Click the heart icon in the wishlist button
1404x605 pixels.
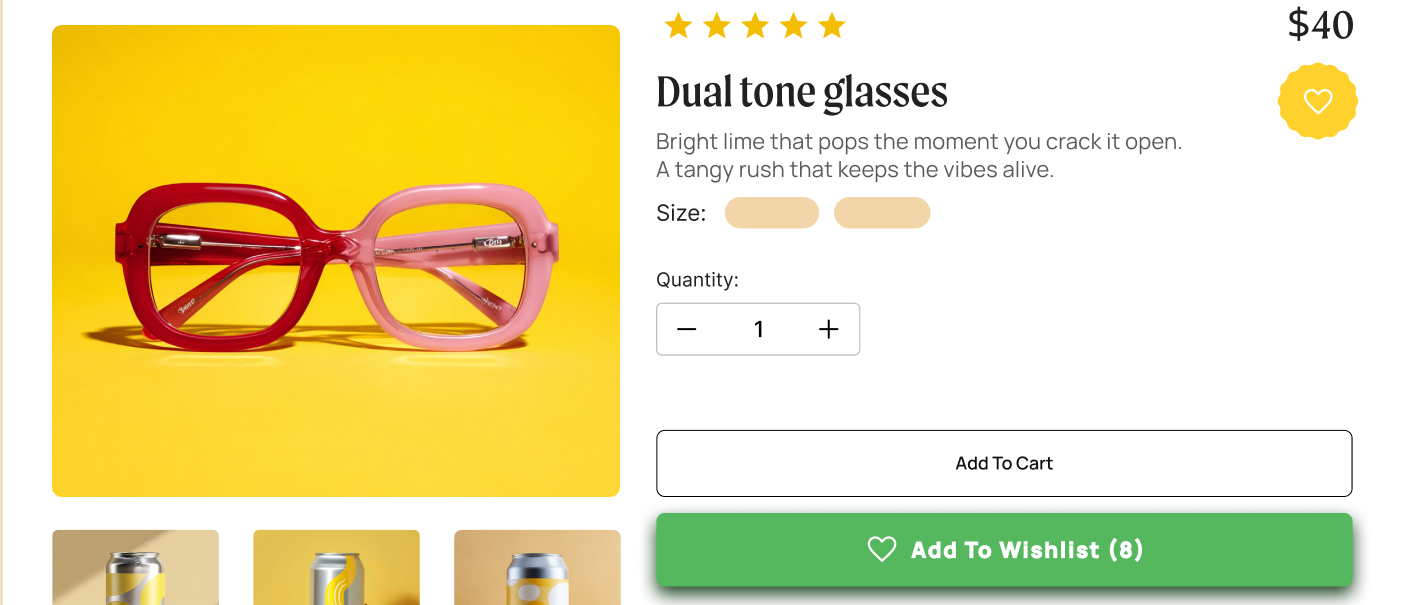point(881,549)
